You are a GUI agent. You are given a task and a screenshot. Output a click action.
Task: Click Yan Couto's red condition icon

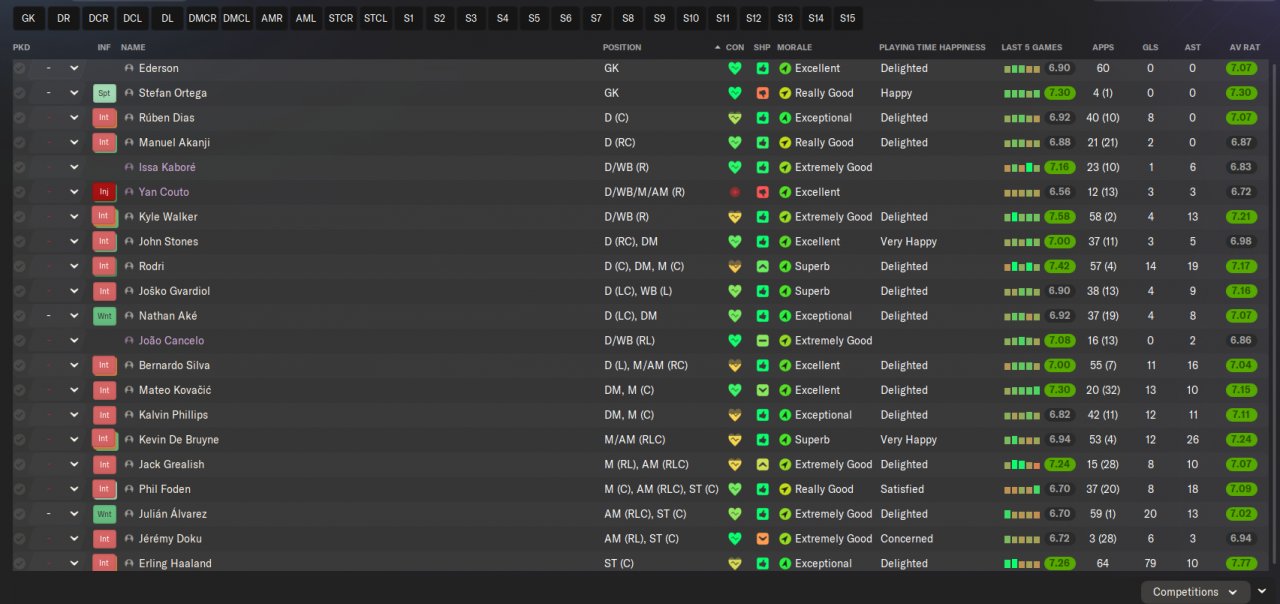tap(735, 192)
